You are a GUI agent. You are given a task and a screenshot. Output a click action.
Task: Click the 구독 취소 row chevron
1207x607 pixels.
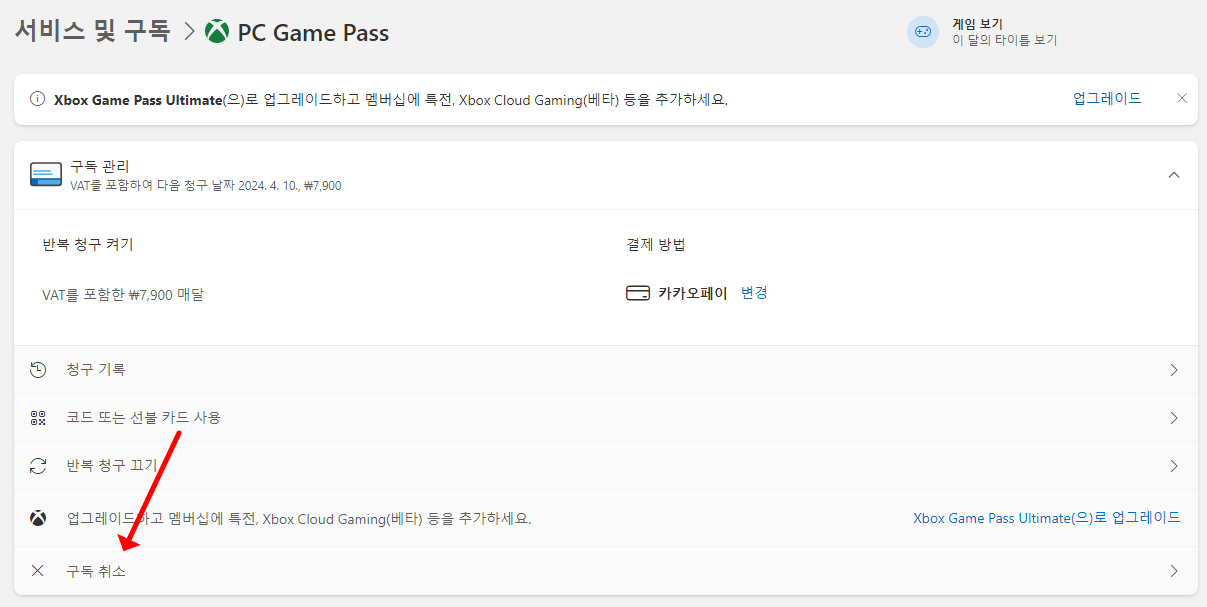tap(1174, 571)
